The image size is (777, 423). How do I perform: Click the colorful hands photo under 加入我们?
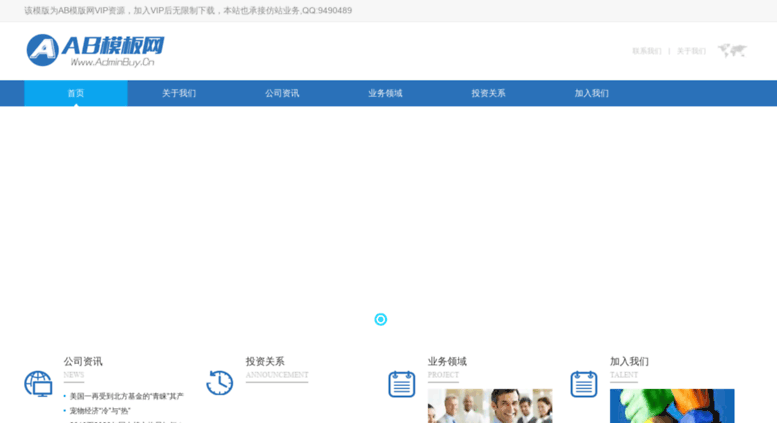point(672,406)
